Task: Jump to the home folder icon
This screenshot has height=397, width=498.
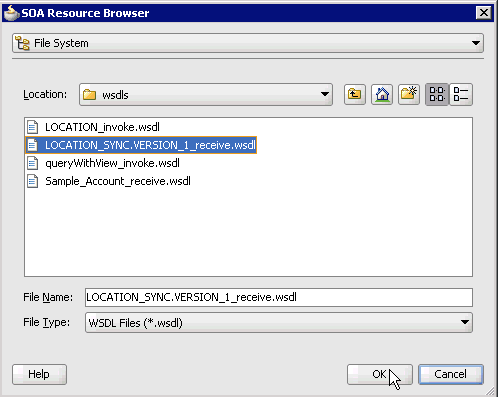Action: pyautogui.click(x=382, y=94)
